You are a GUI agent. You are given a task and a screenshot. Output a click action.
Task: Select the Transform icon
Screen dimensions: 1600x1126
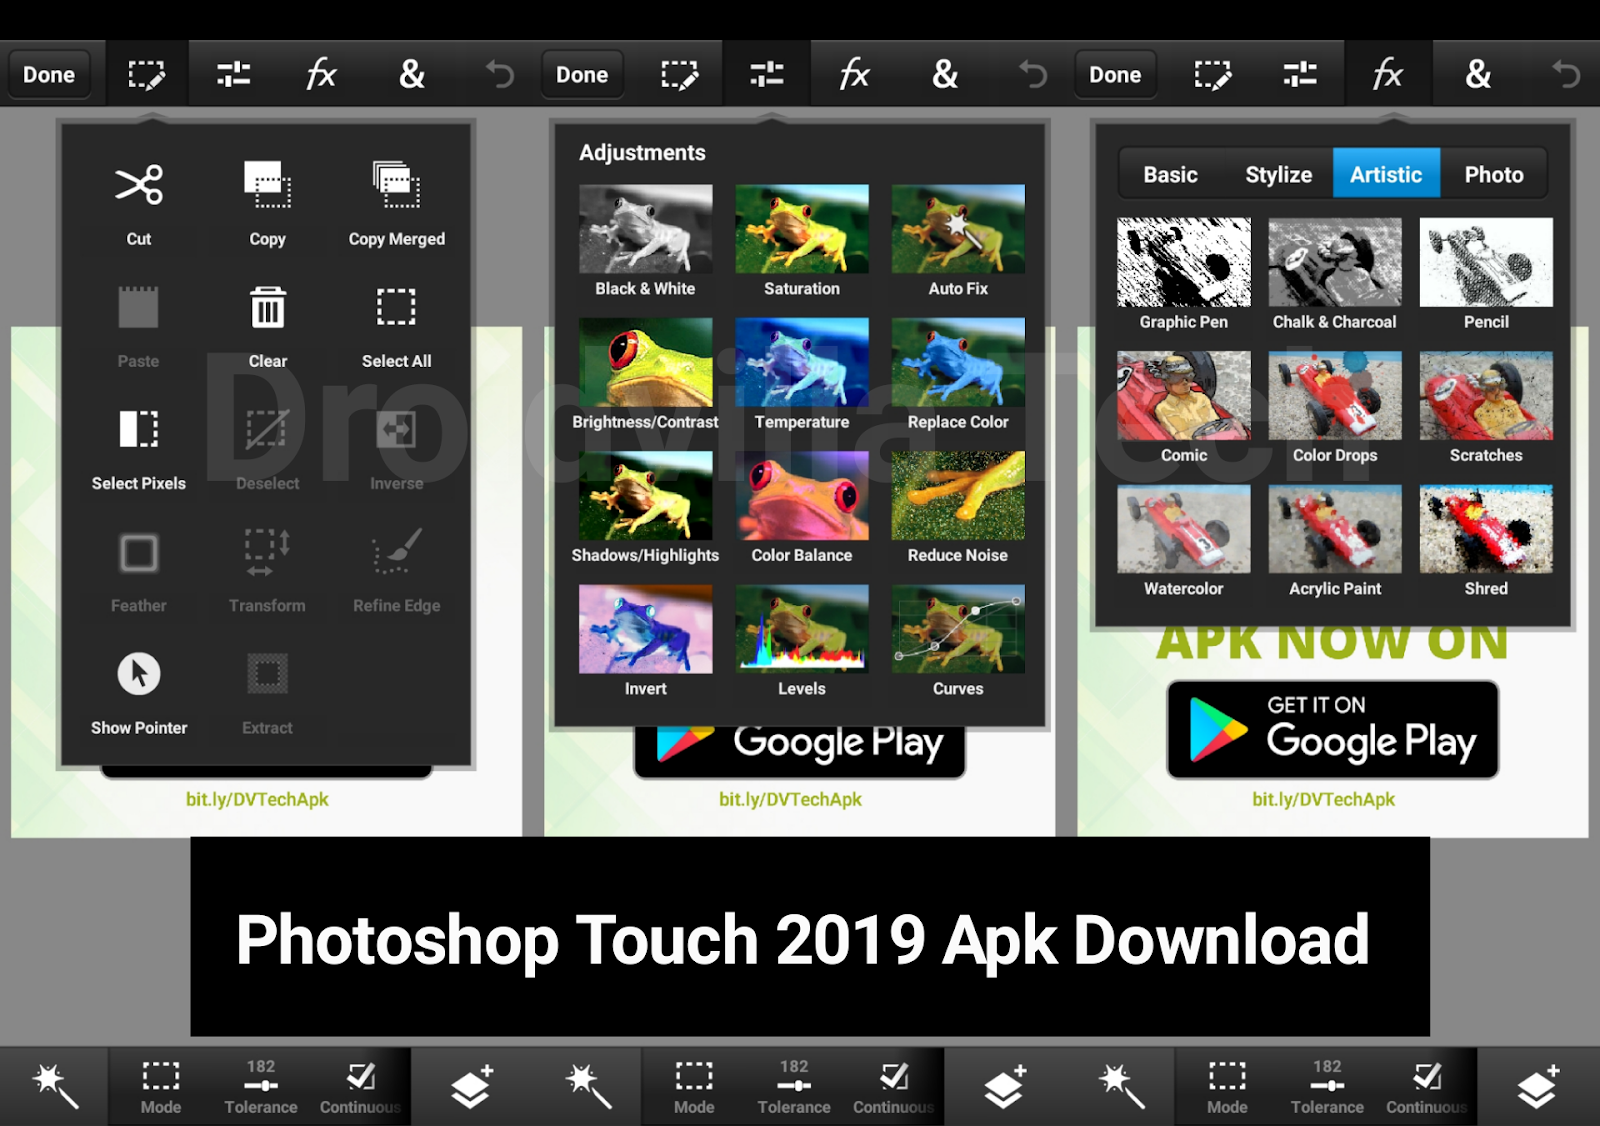click(267, 552)
